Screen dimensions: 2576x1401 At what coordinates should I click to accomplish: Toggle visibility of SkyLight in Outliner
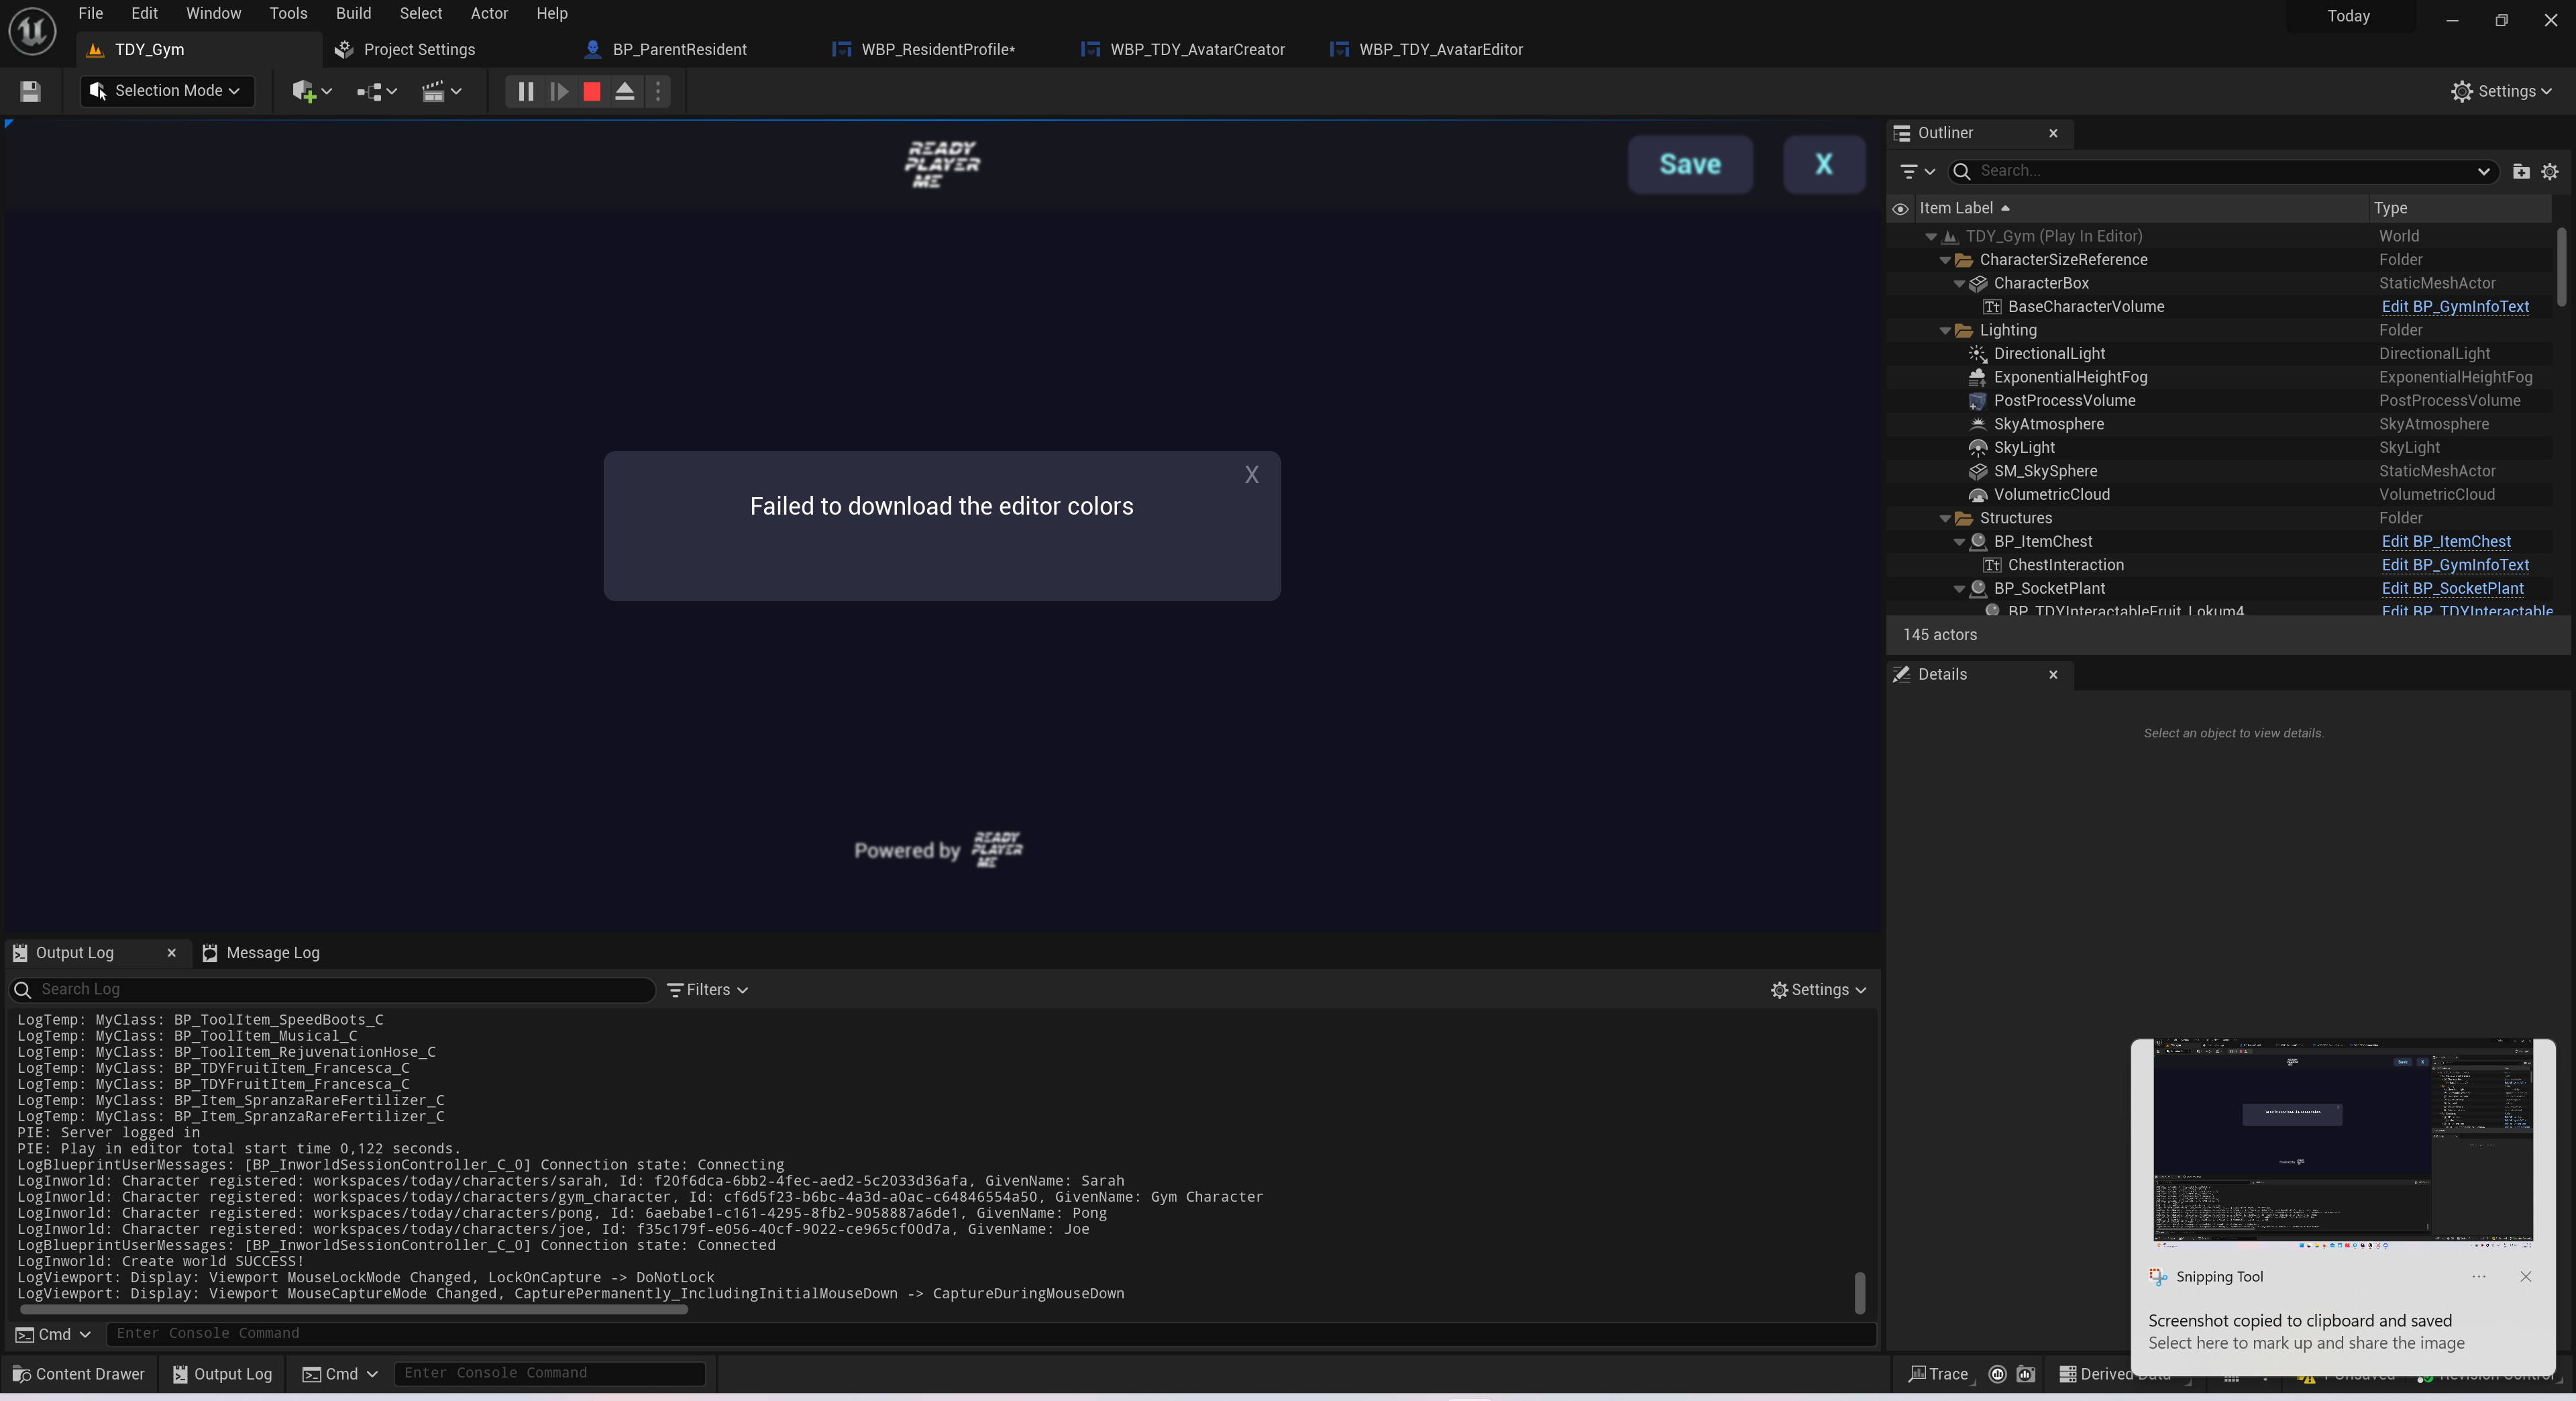pos(1901,447)
